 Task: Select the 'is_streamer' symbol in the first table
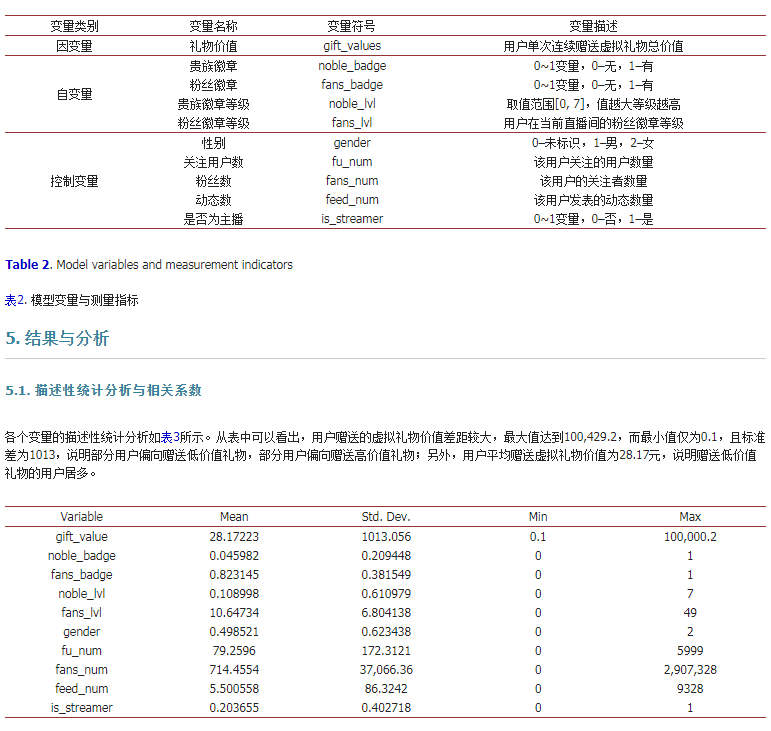click(x=352, y=219)
